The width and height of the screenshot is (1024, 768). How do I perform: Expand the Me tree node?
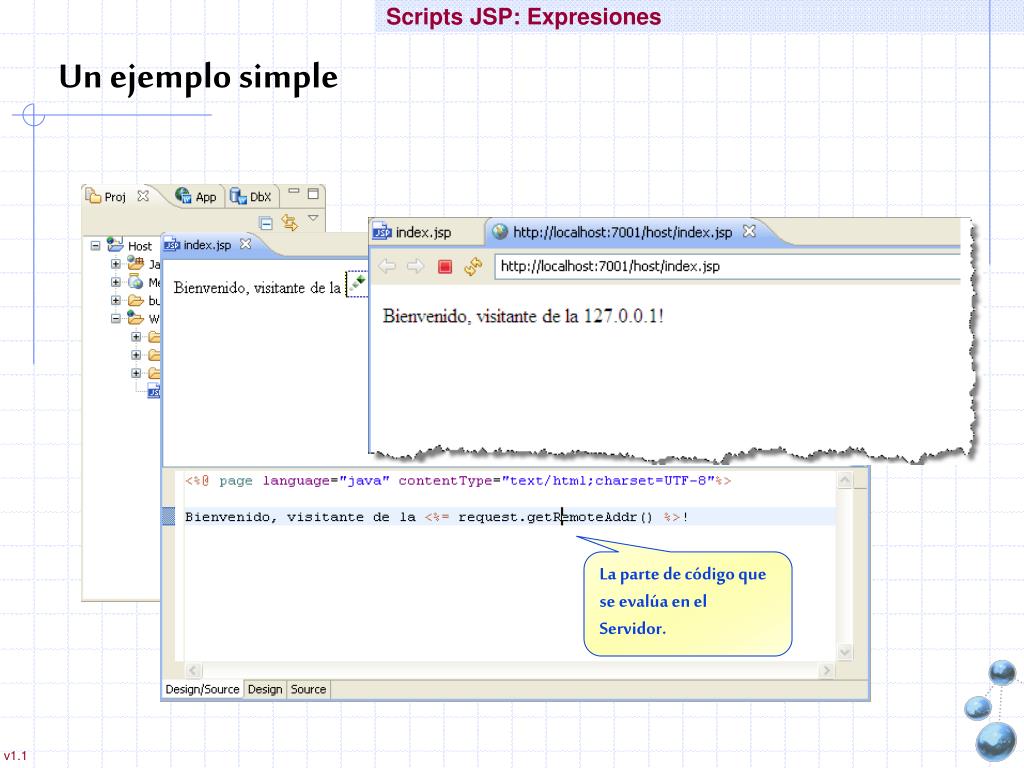pos(116,282)
